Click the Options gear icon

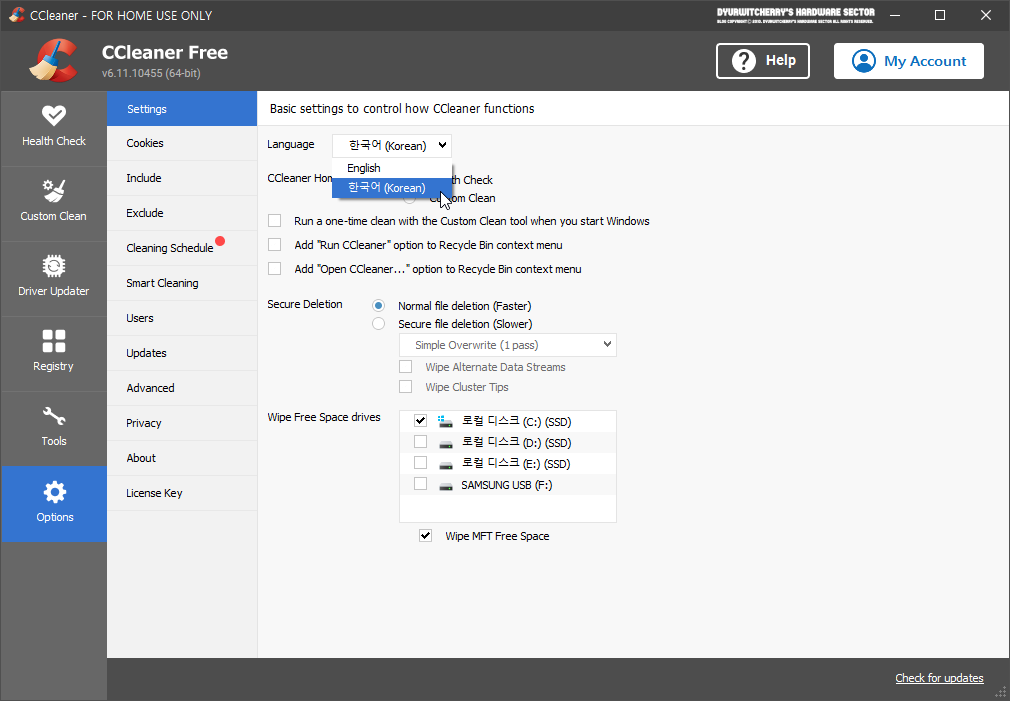(54, 492)
